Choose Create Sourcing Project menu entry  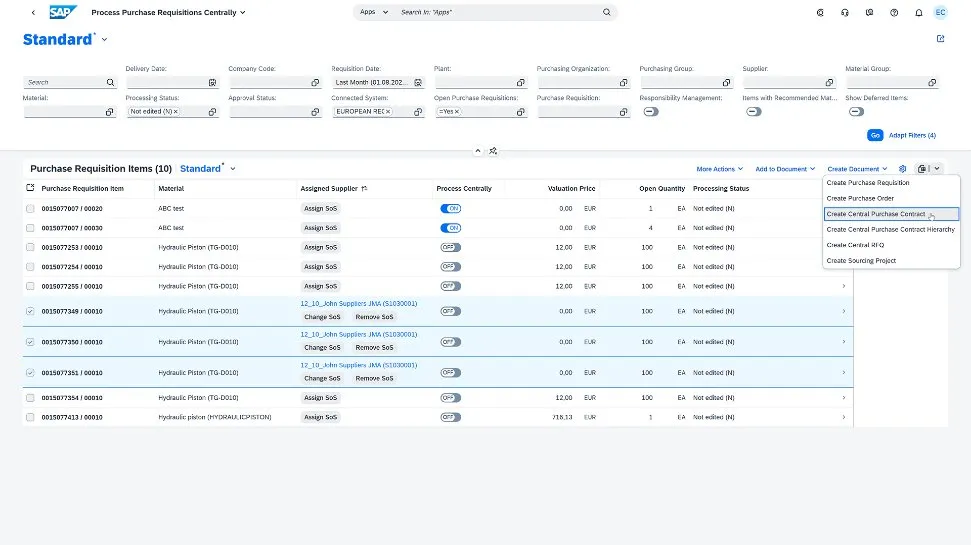click(861, 261)
